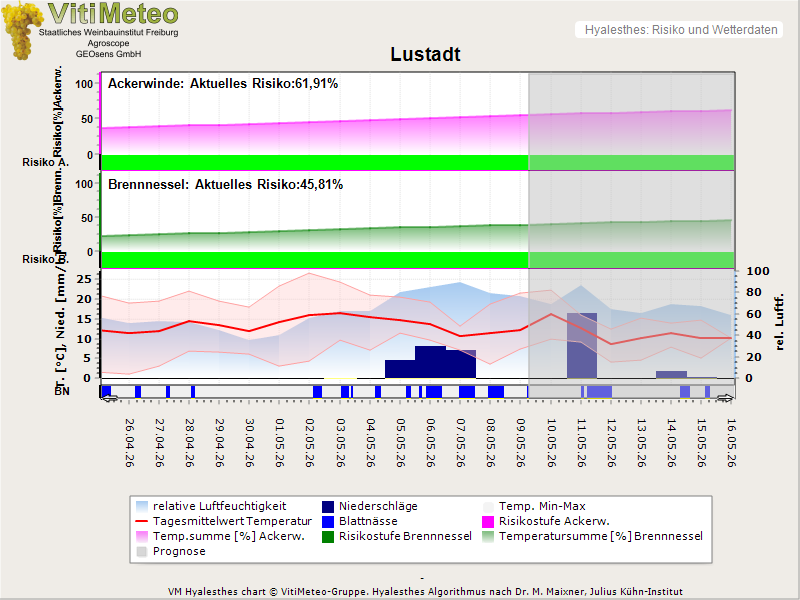The image size is (800, 600).
Task: Click the 27.04.26 date label
Action: point(160,443)
